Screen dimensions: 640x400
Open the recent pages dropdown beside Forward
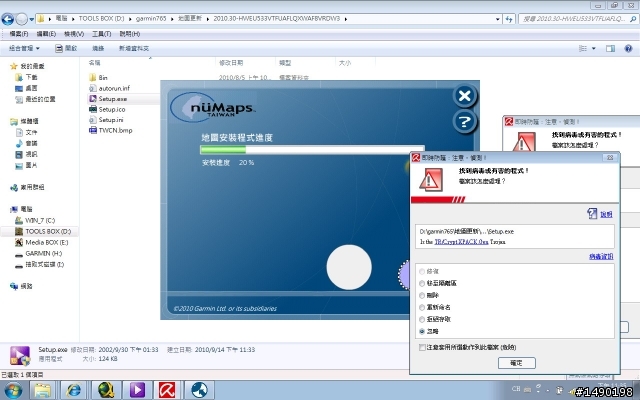pos(31,19)
